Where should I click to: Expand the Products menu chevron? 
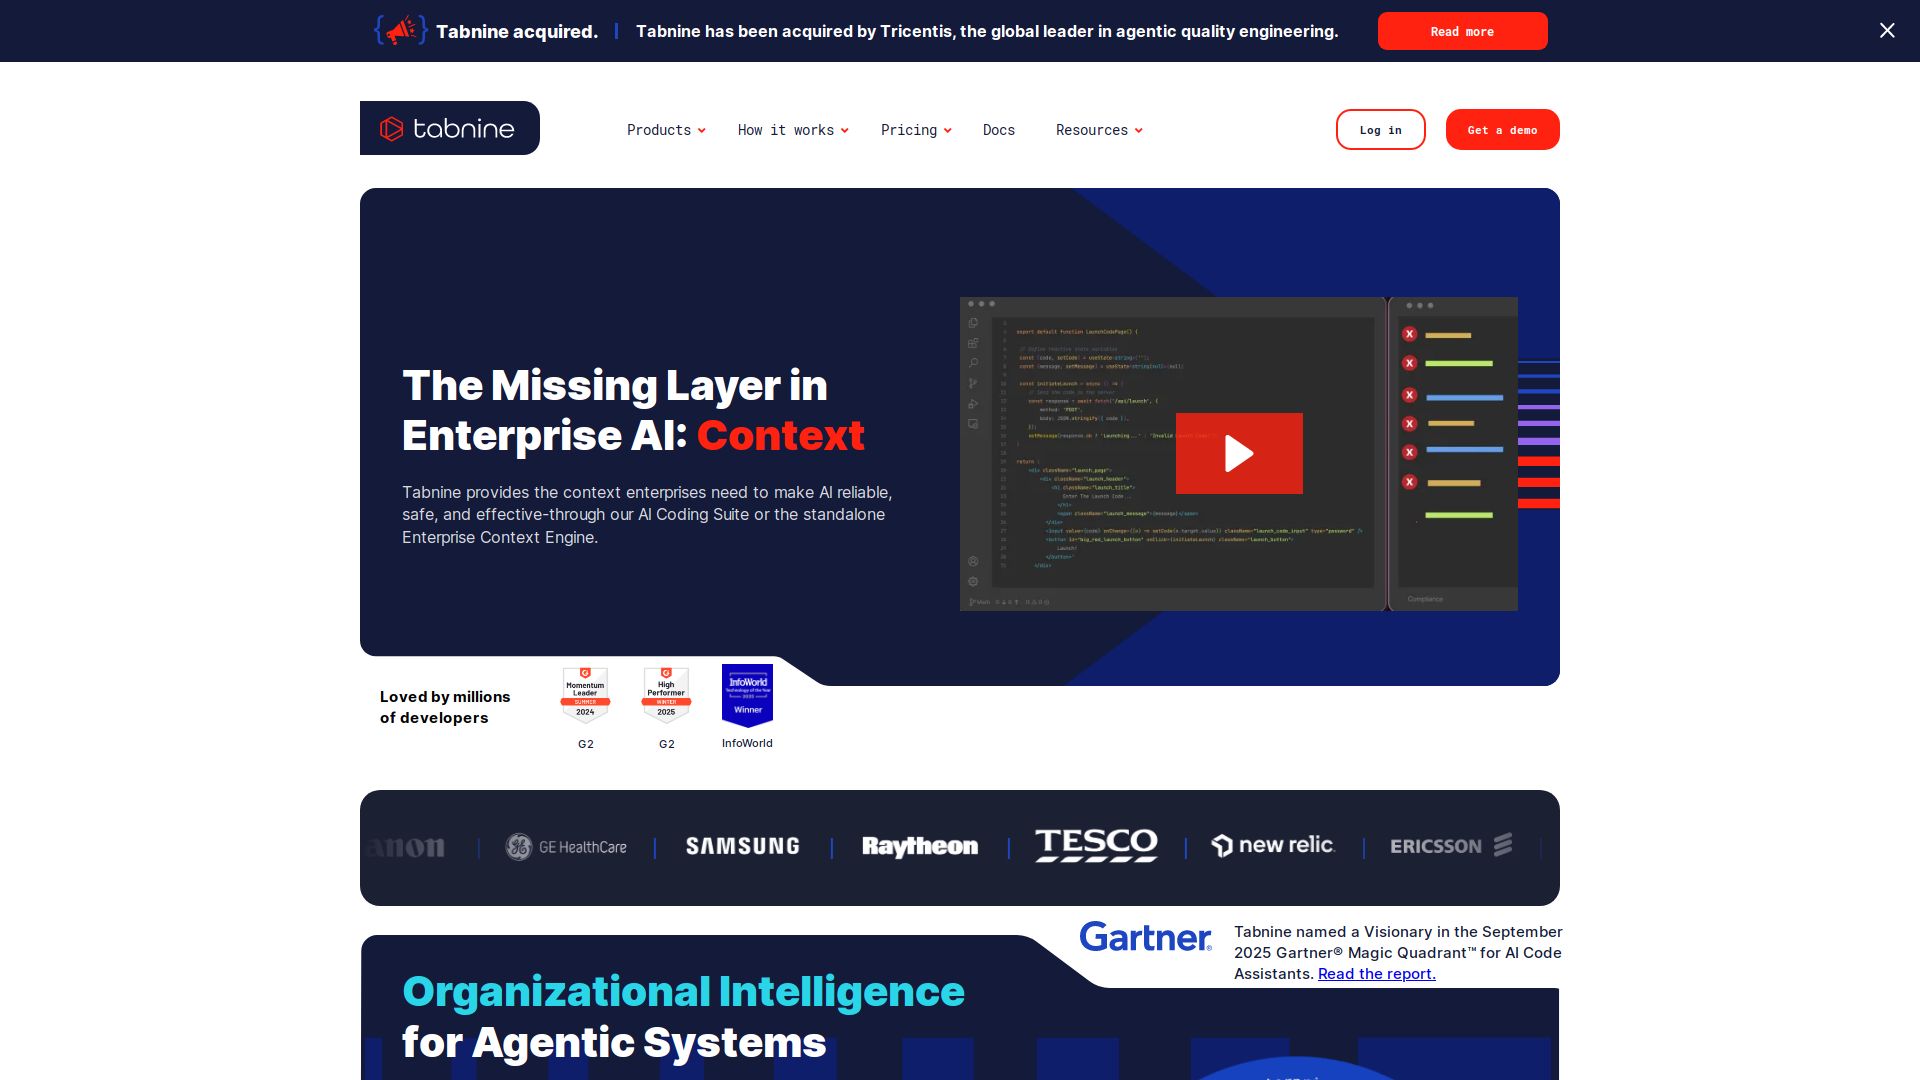(702, 131)
